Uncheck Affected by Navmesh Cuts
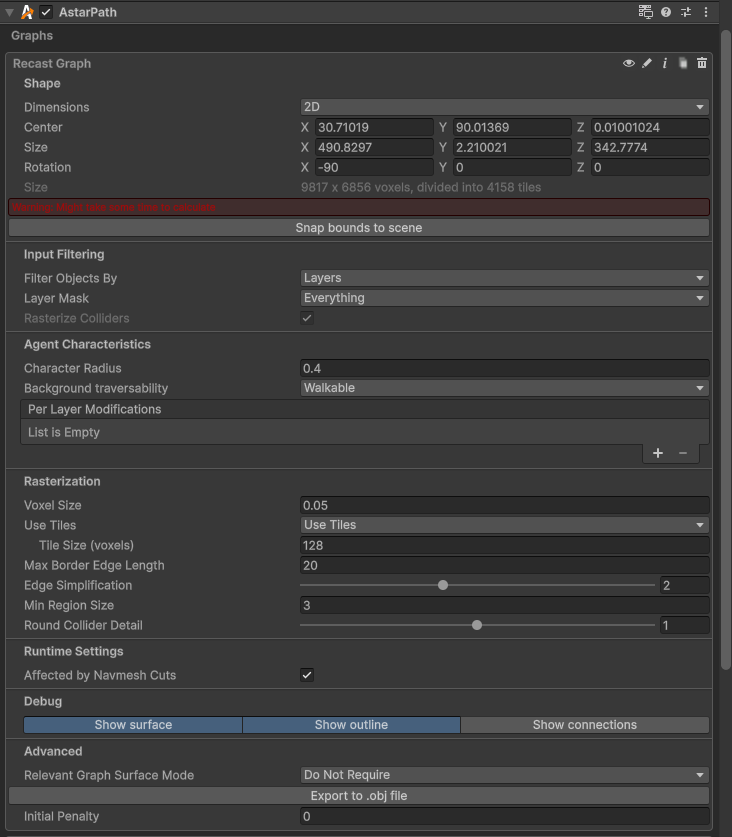The height and width of the screenshot is (837, 732). click(307, 675)
